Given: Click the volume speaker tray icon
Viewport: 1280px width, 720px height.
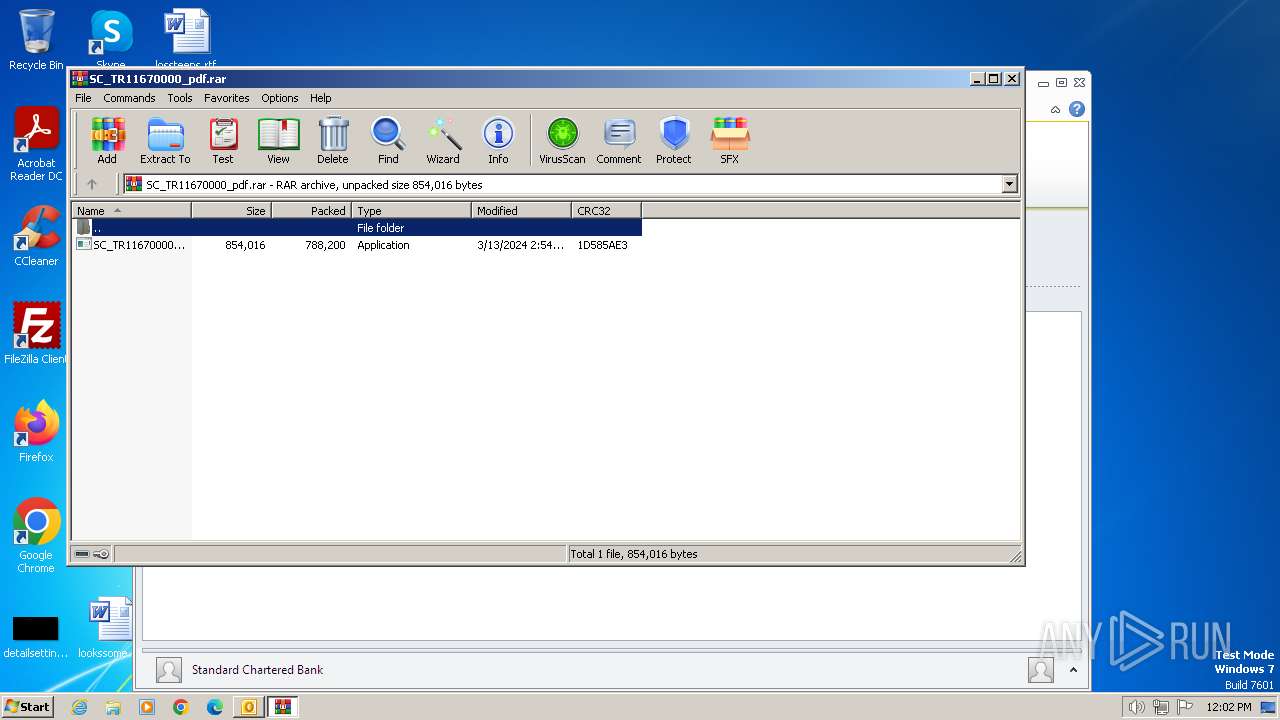Looking at the screenshot, I should pos(1136,707).
